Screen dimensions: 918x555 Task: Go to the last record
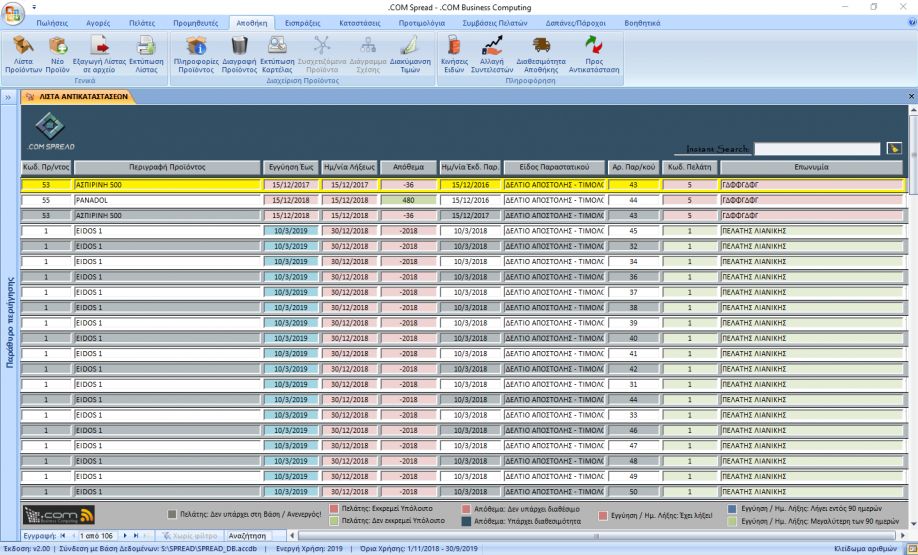tap(136, 536)
